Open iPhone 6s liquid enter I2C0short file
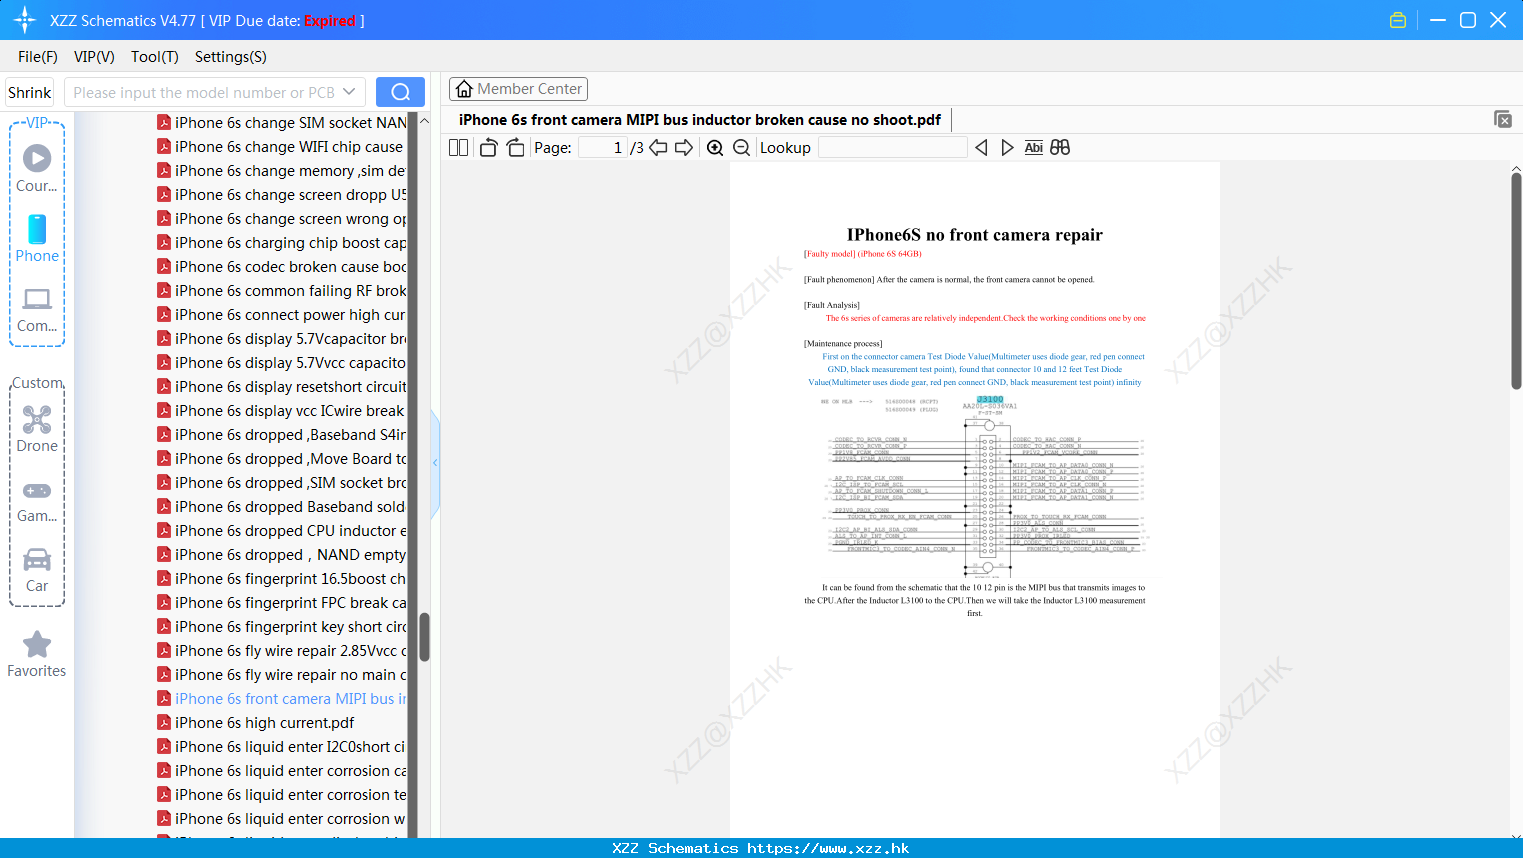Screen dimensions: 1523x858 (282, 747)
